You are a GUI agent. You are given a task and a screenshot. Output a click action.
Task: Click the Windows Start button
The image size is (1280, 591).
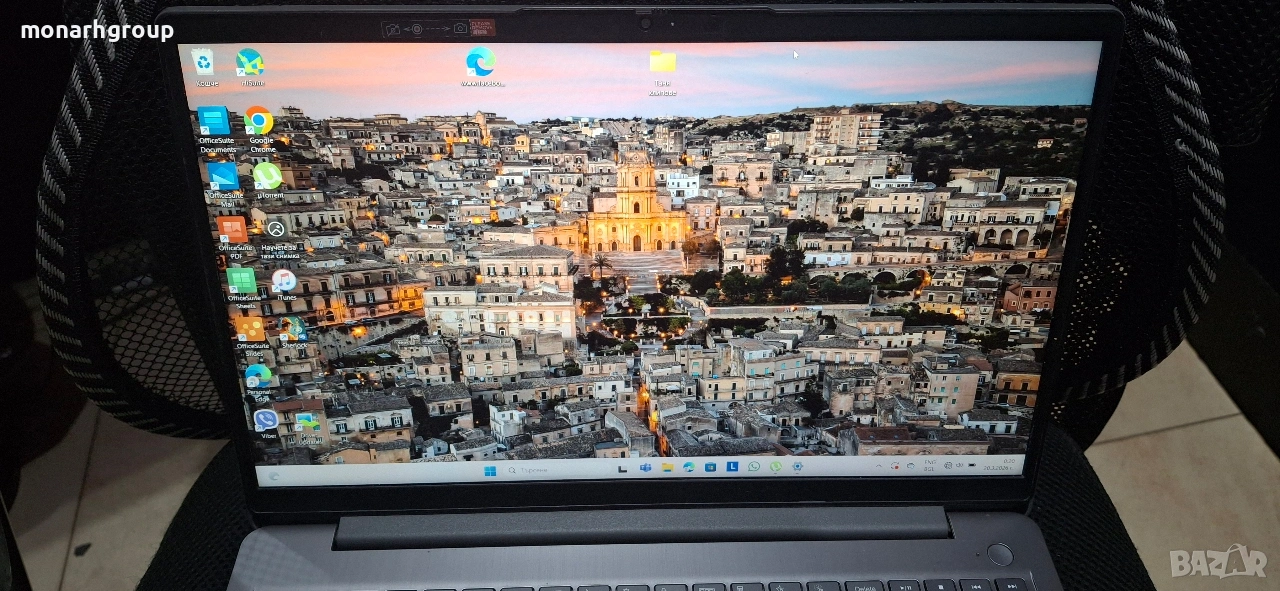(490, 470)
